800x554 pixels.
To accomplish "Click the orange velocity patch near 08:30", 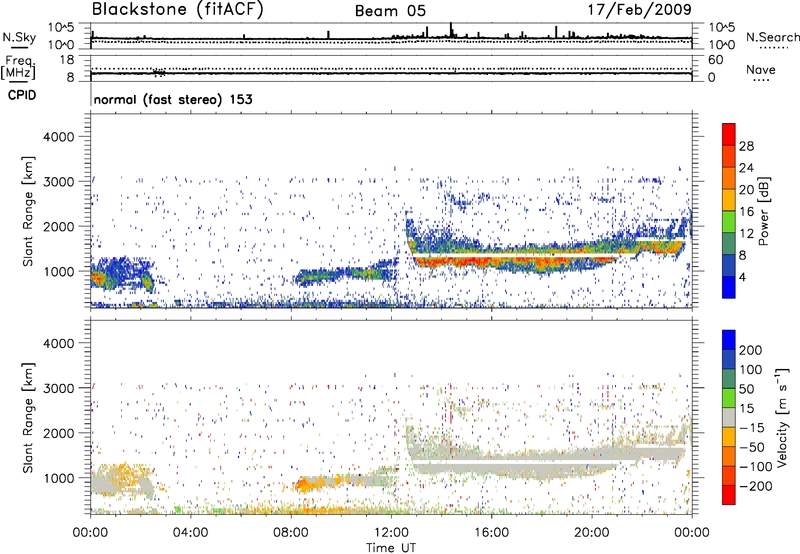I will (x=307, y=484).
